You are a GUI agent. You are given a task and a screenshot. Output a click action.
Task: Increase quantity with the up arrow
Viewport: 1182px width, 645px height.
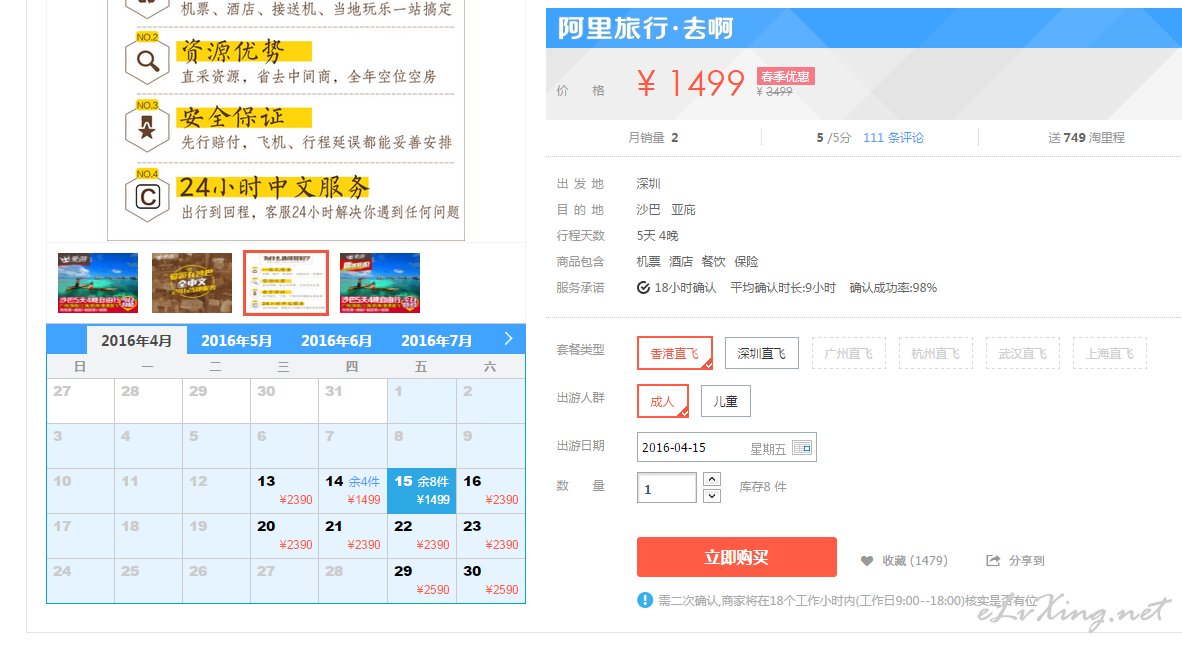tap(712, 479)
